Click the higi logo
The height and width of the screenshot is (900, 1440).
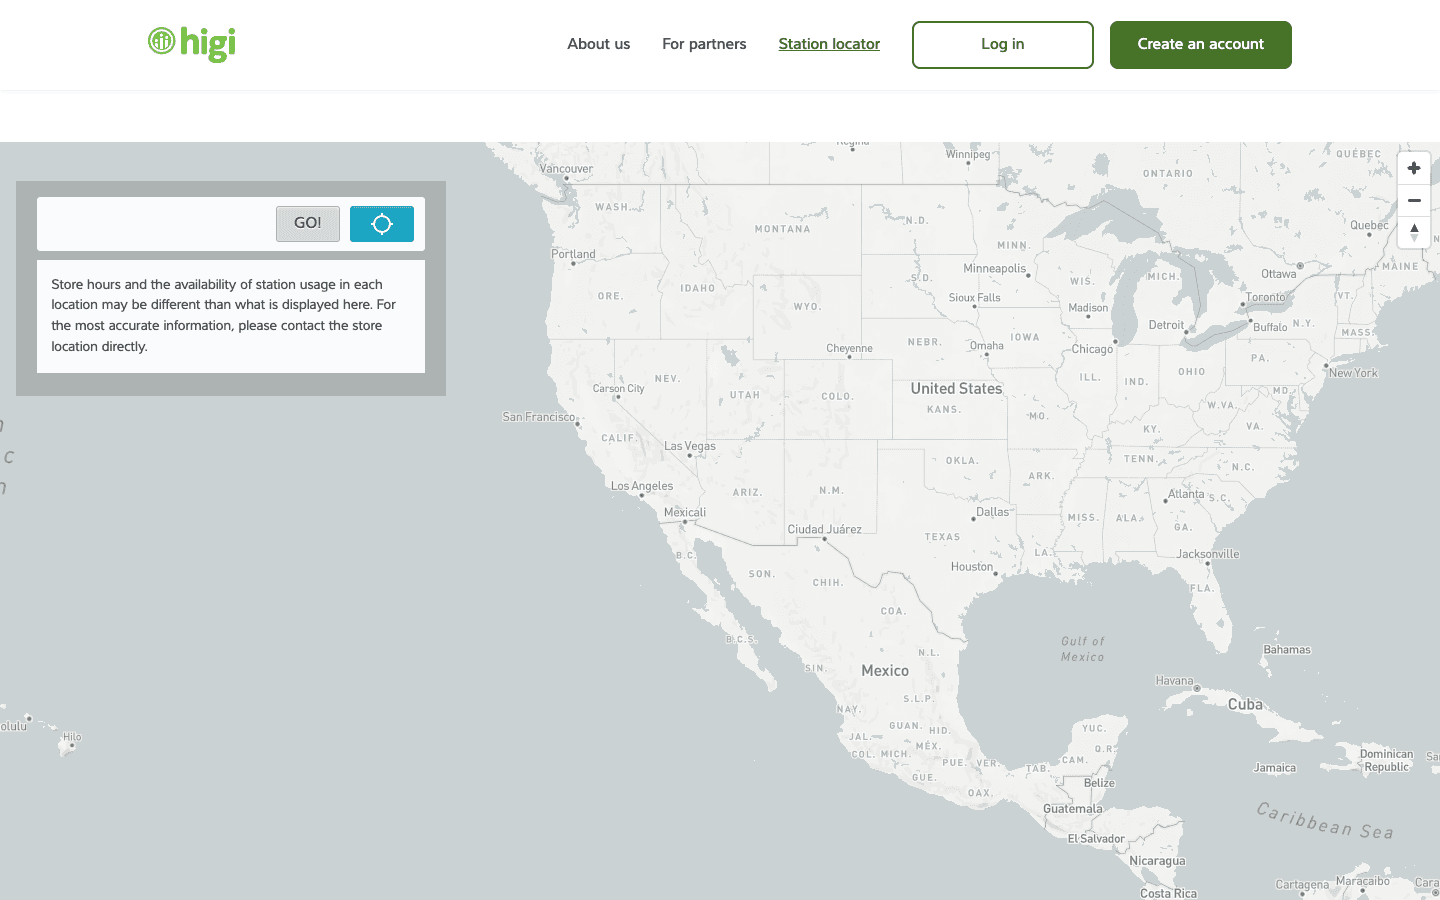192,43
